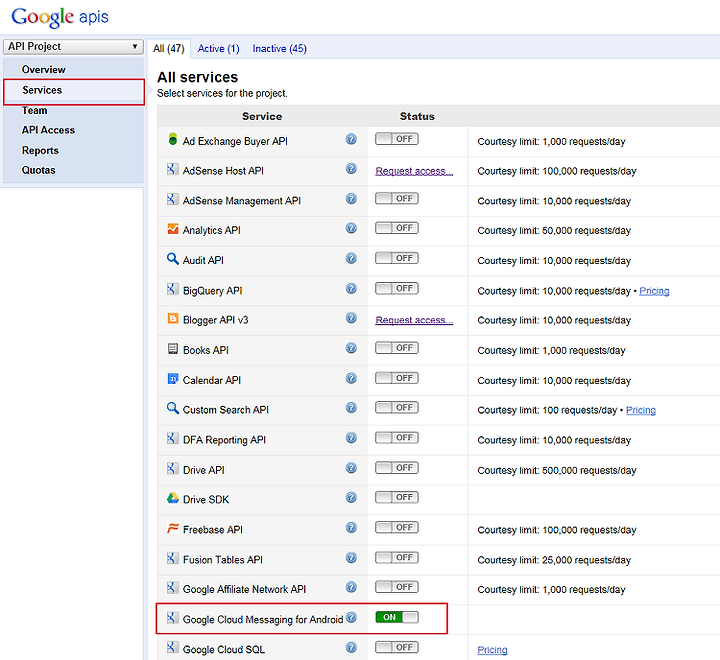
Task: Open Overview in the sidebar
Action: point(44,70)
